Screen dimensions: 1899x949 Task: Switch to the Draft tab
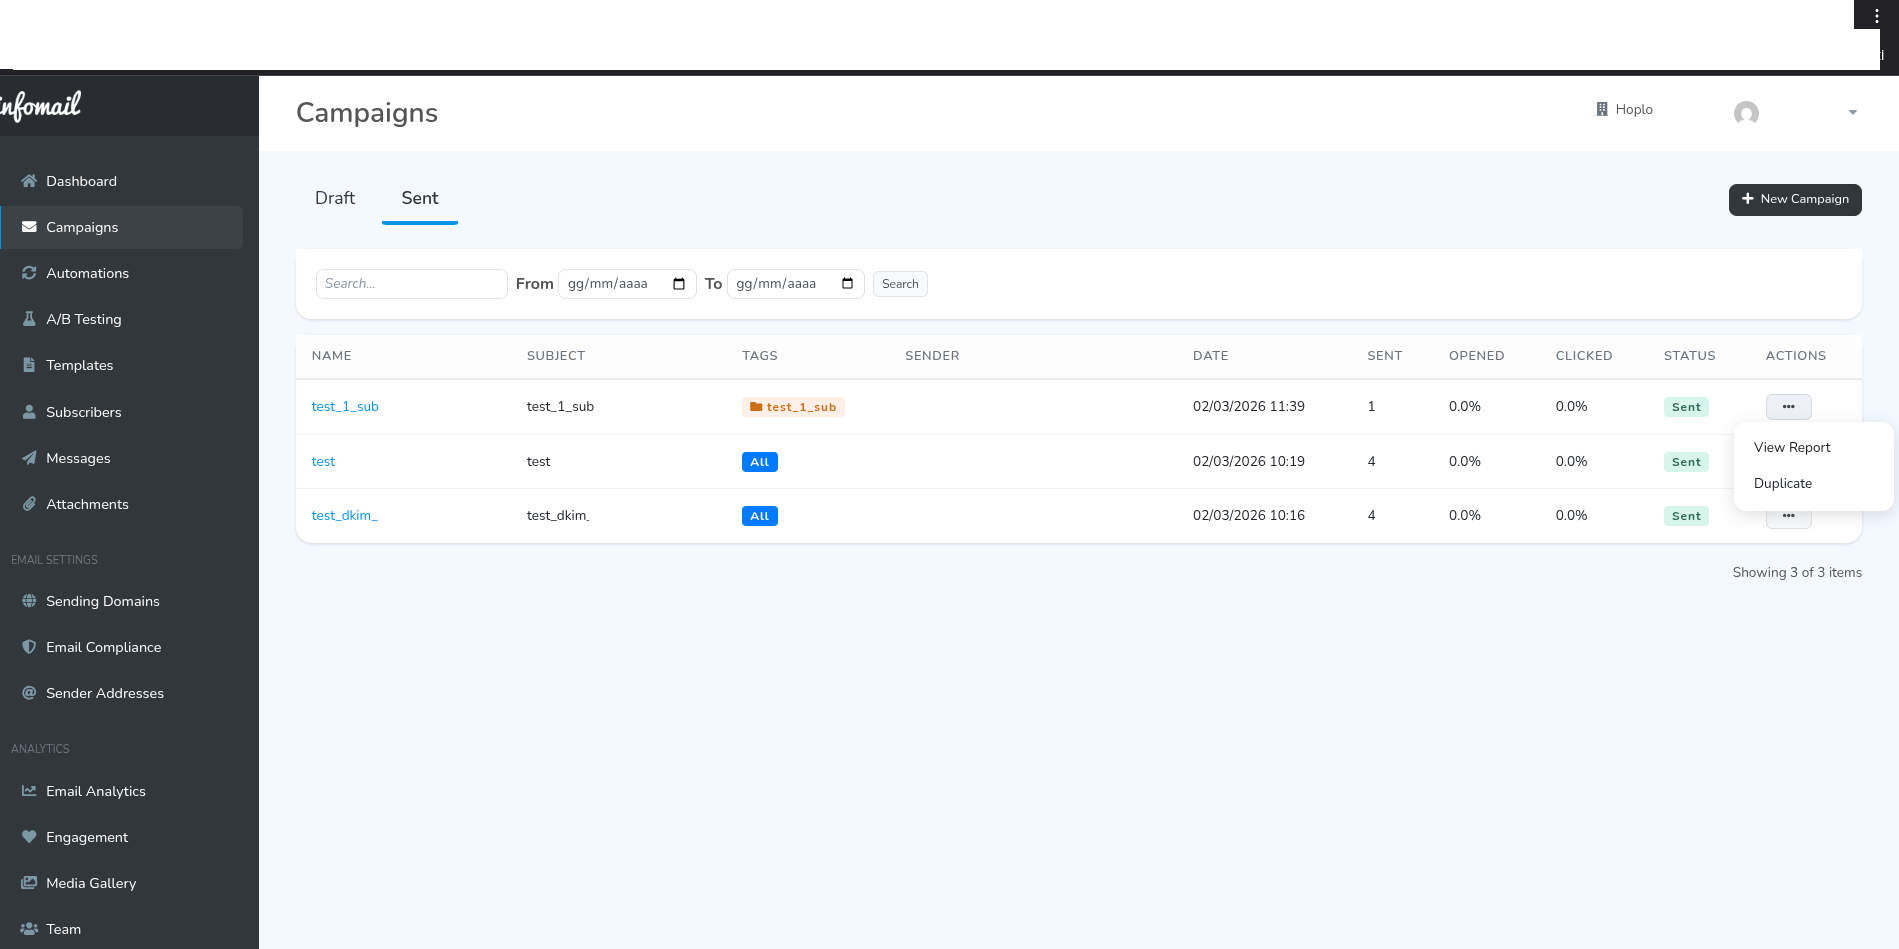coord(335,198)
